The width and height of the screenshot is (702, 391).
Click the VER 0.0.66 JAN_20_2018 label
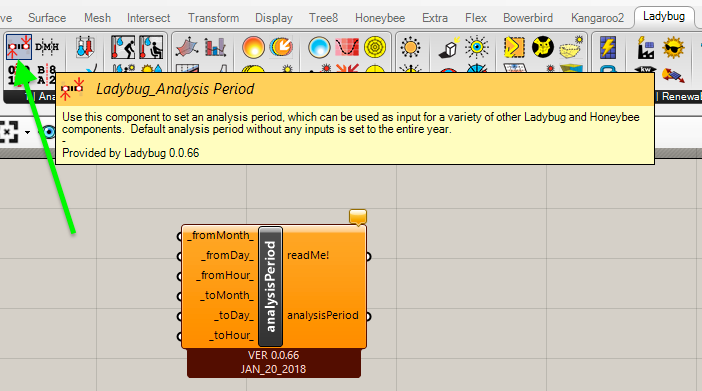click(x=273, y=362)
